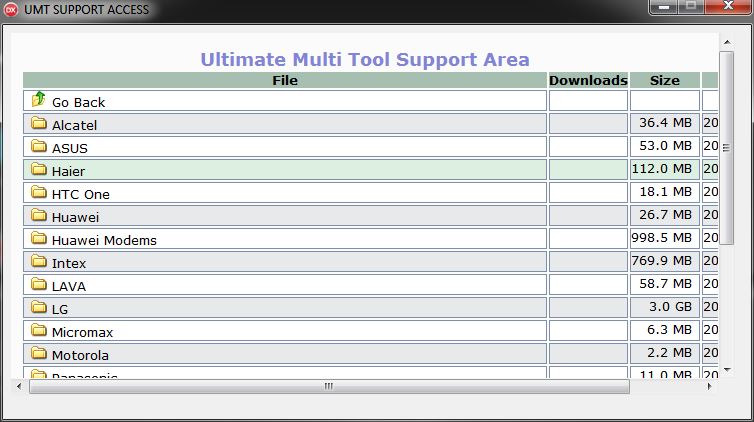
Task: Open the Huawei folder icon
Action: [x=39, y=215]
